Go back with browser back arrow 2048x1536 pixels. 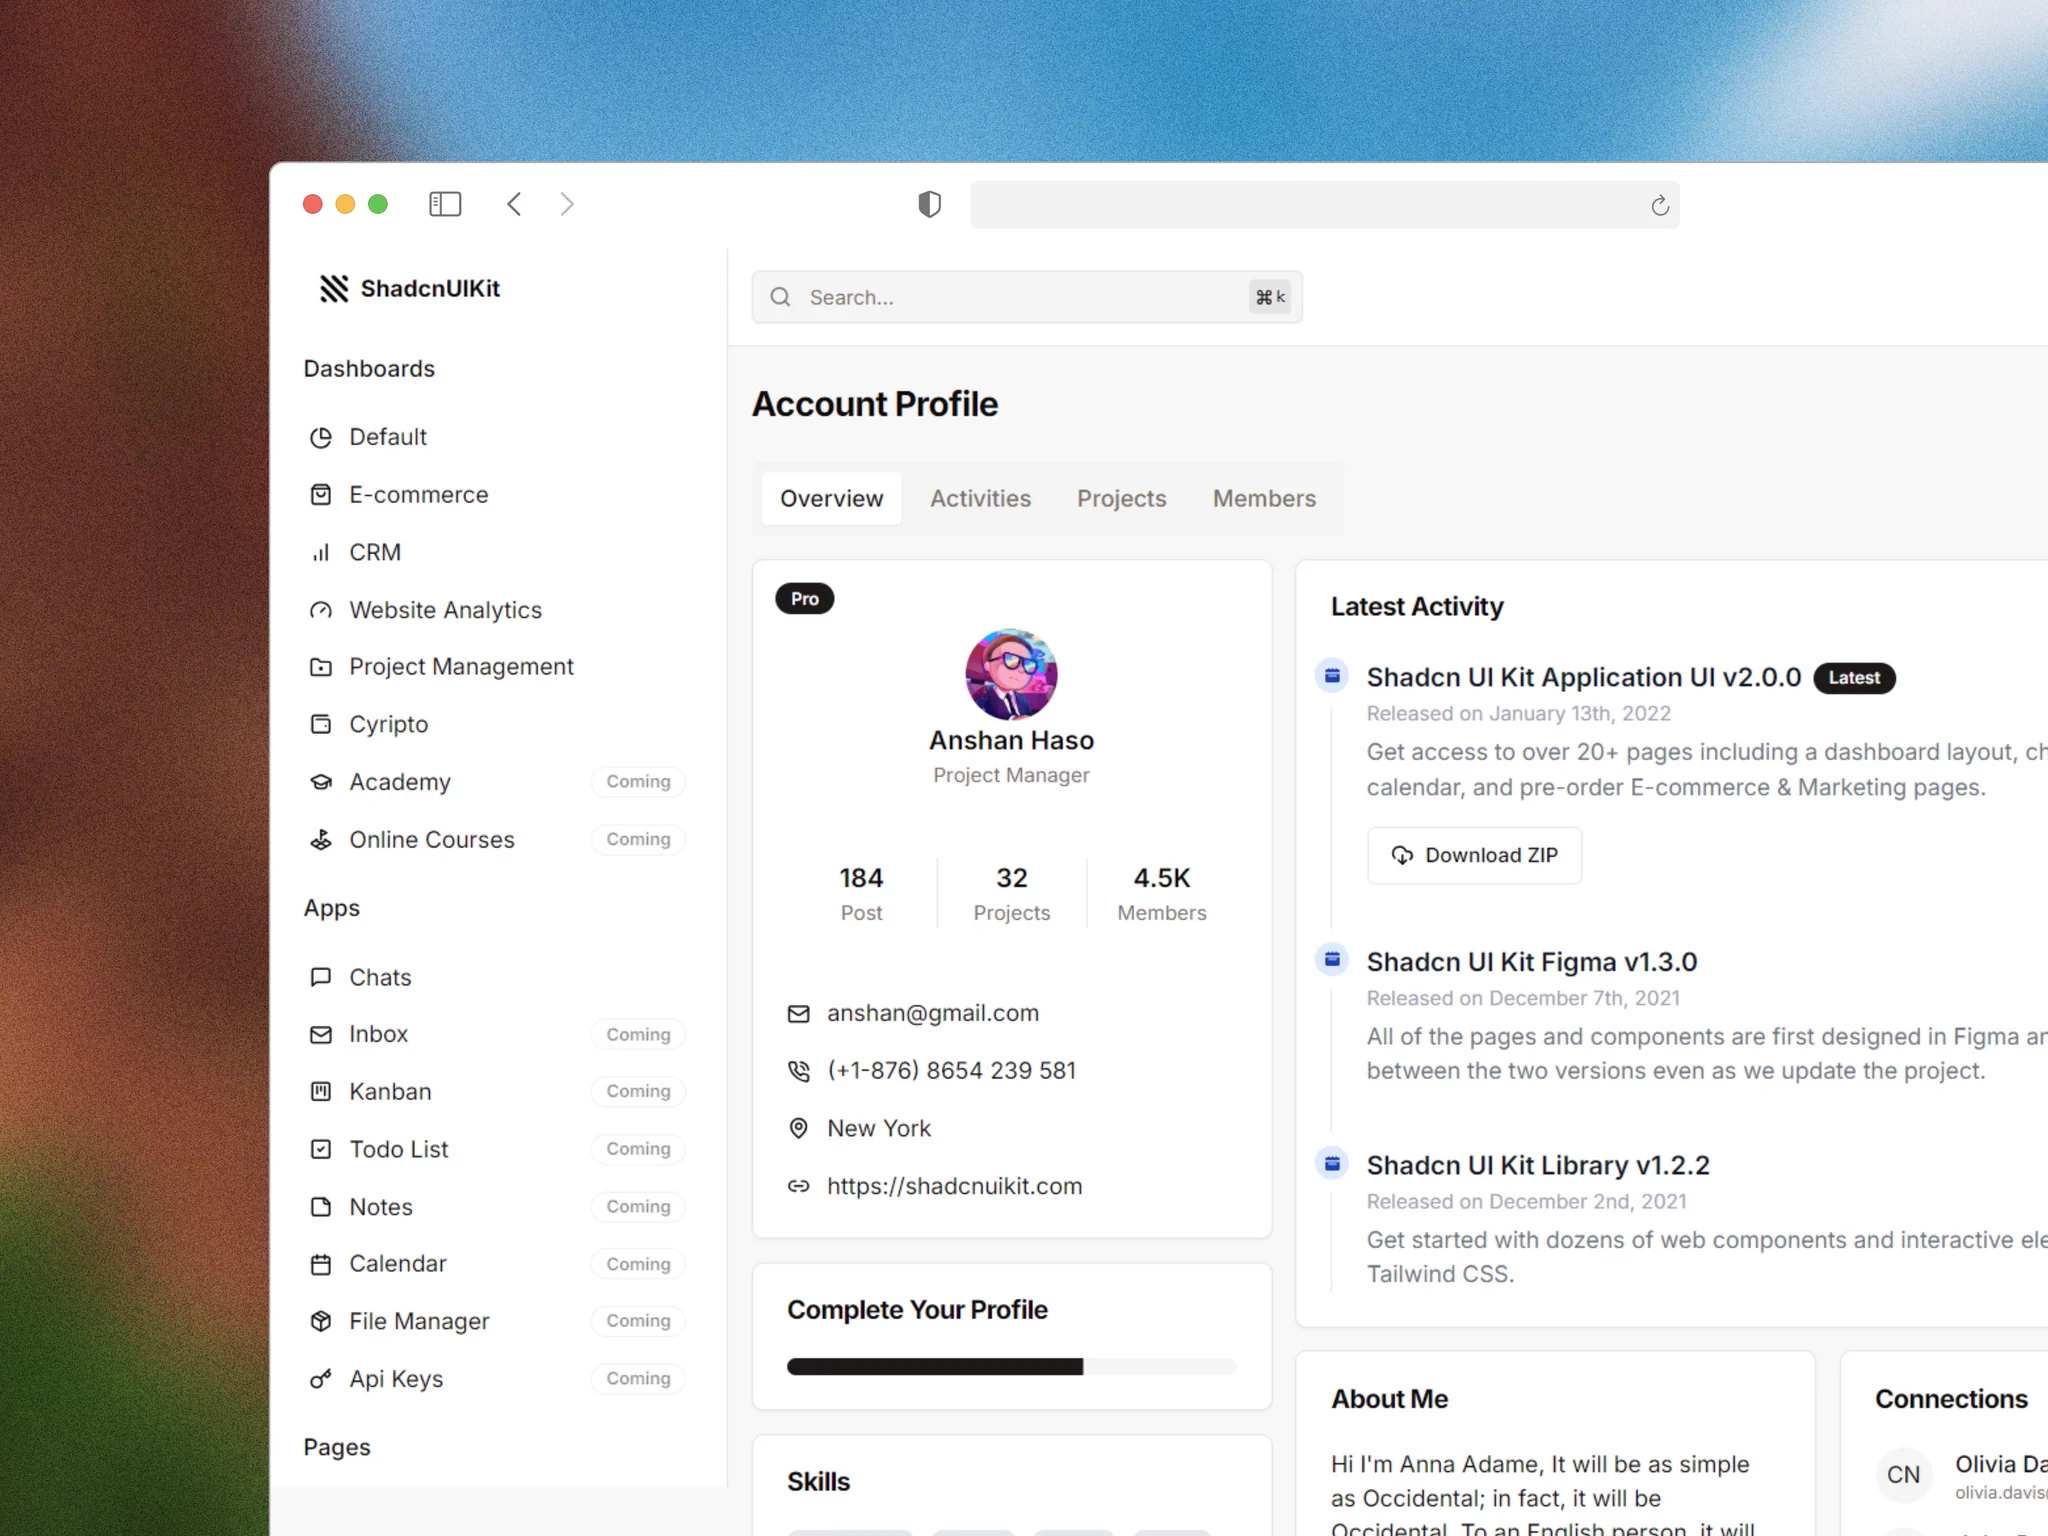point(514,204)
